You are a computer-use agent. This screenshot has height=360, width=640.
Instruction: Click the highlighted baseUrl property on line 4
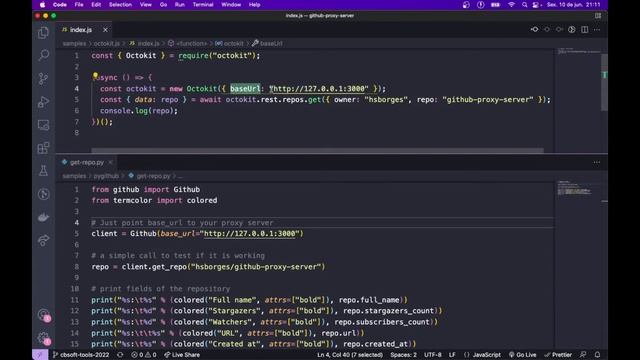tap(245, 89)
